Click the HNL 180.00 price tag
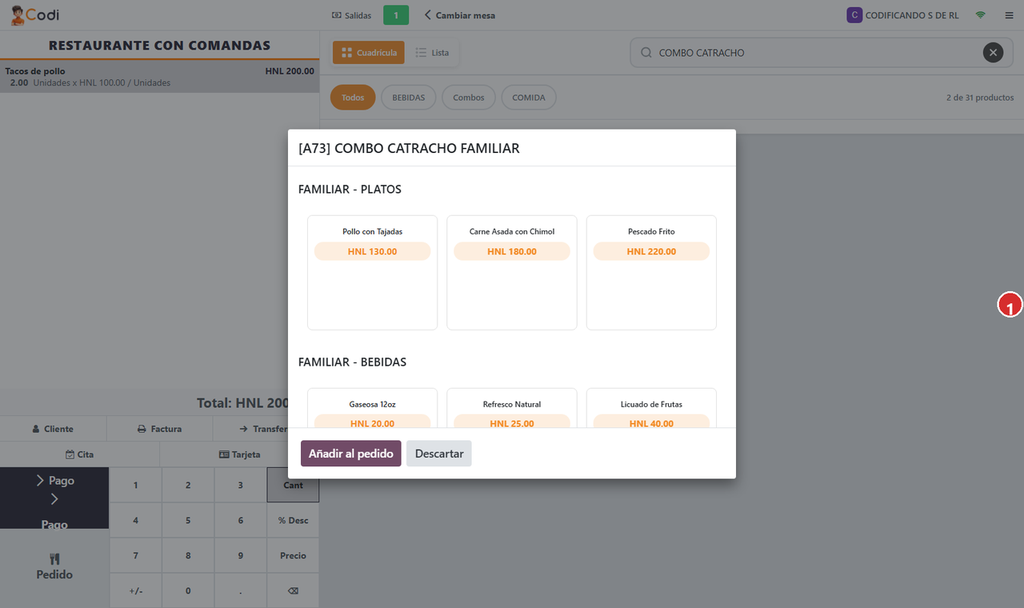This screenshot has width=1024, height=608. click(x=512, y=251)
